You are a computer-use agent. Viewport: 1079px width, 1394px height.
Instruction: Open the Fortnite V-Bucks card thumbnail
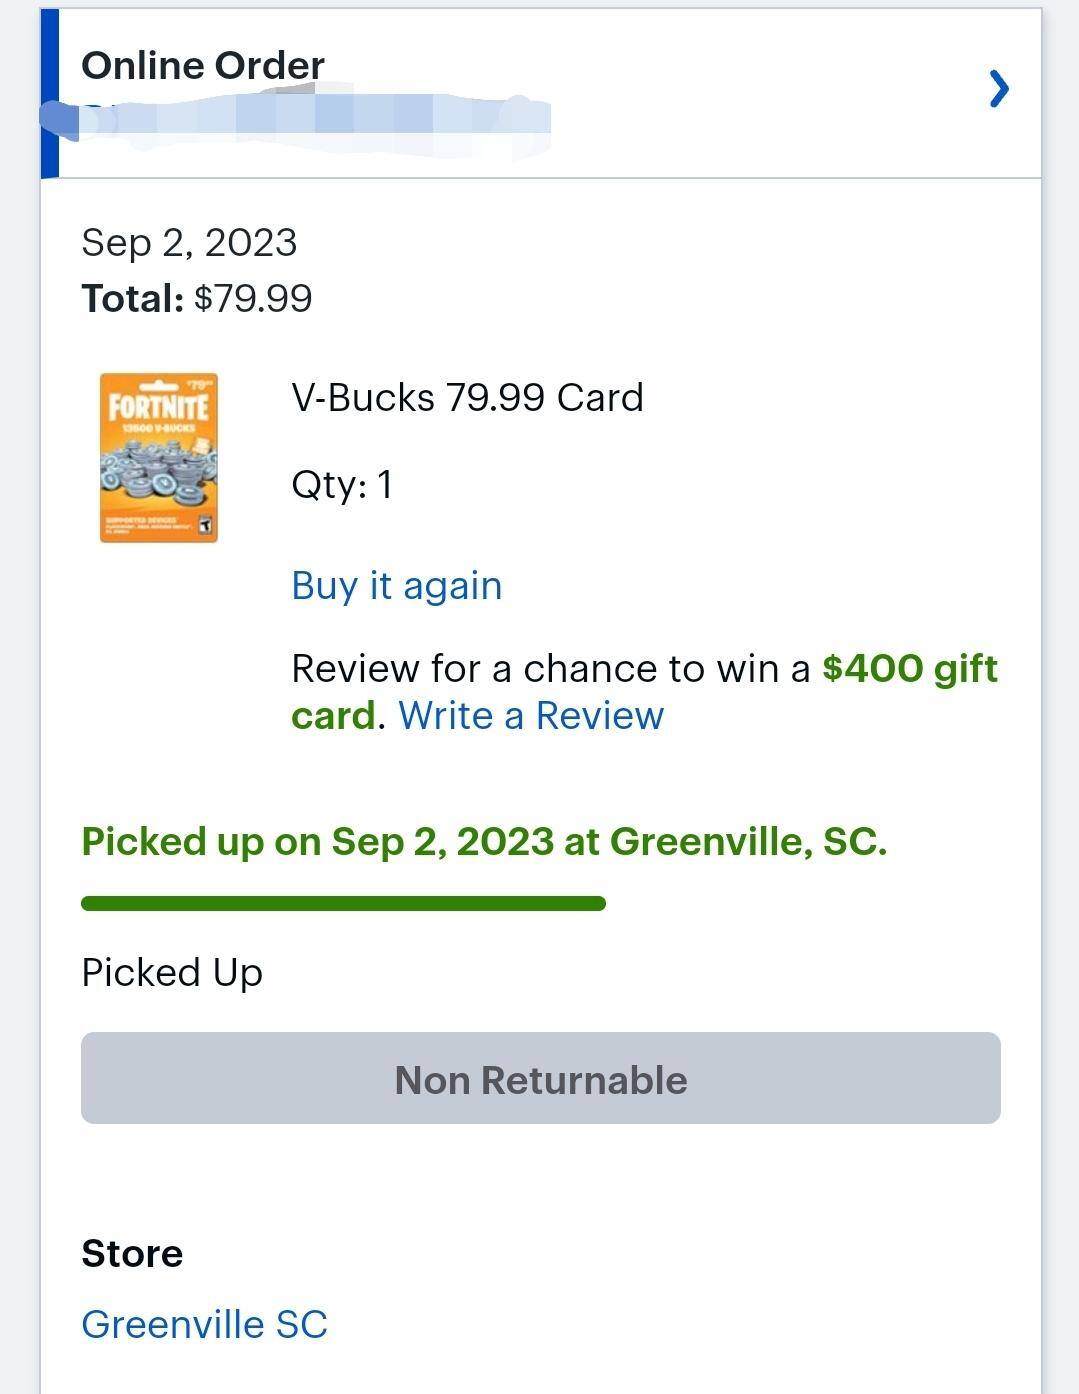coord(159,458)
